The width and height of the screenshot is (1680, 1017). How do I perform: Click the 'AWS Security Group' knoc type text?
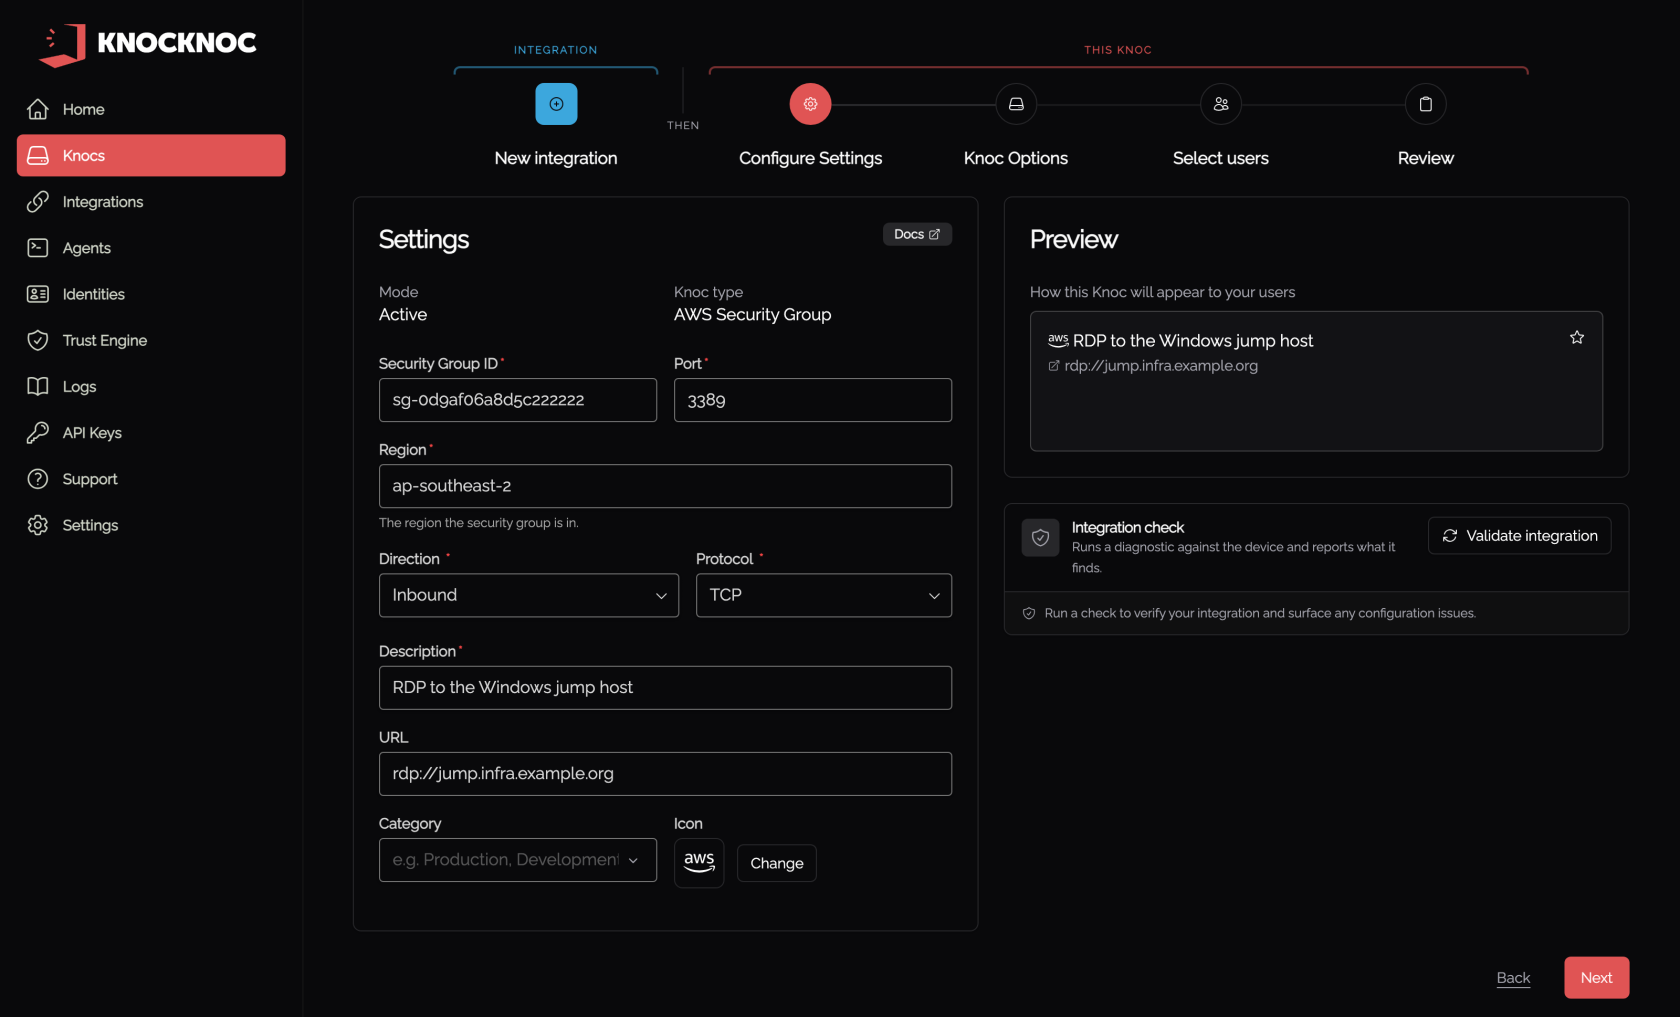pos(752,315)
